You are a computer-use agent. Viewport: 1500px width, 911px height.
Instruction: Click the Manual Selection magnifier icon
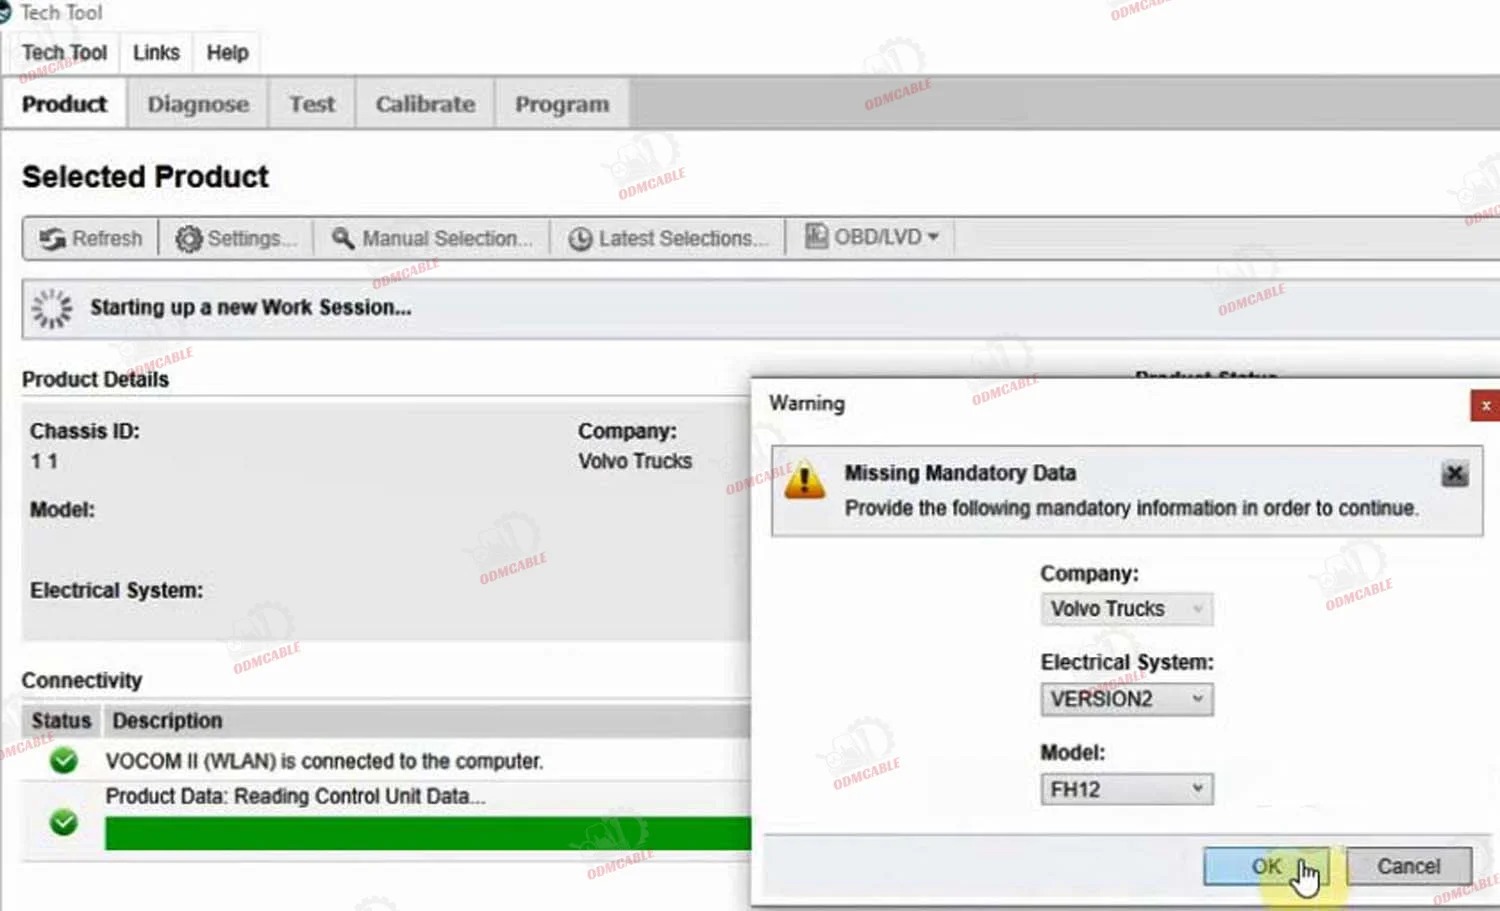coord(343,239)
